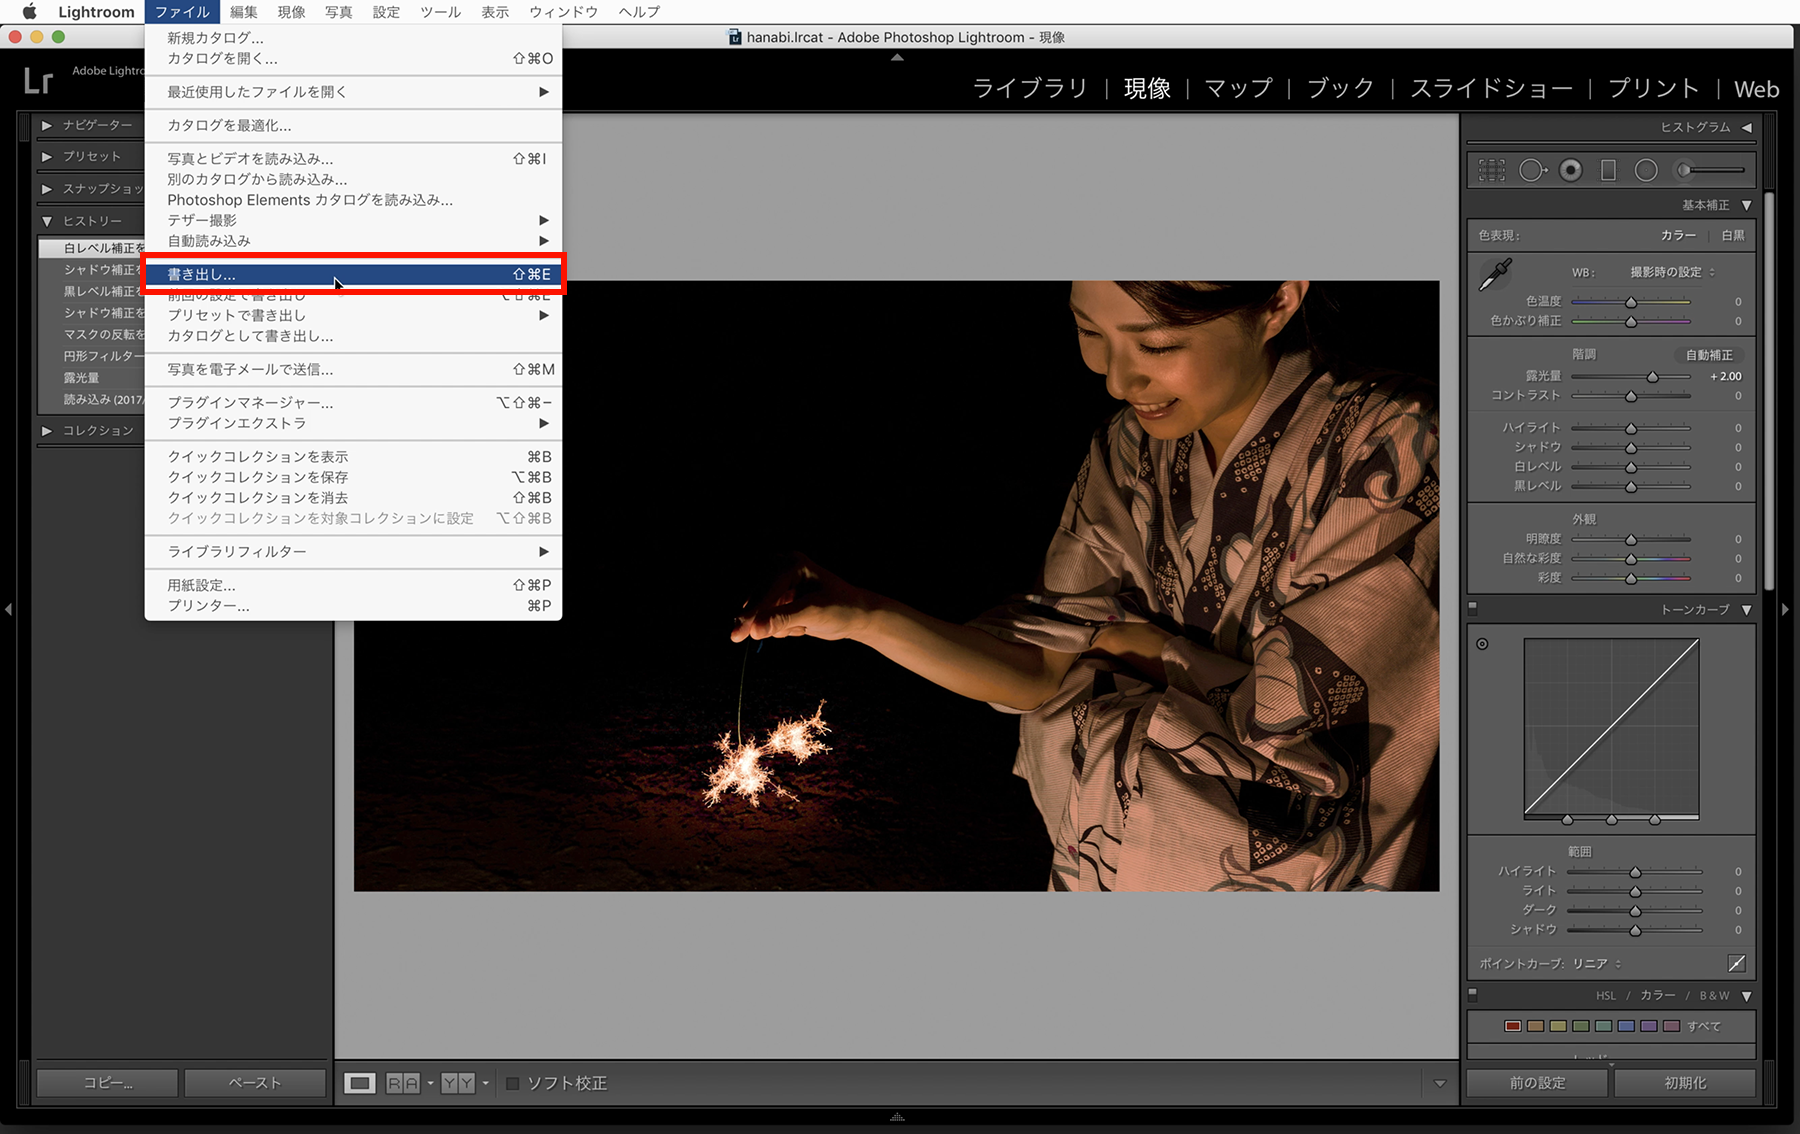Select the Radial Filter tool icon
Image resolution: width=1800 pixels, height=1134 pixels.
pos(1646,171)
